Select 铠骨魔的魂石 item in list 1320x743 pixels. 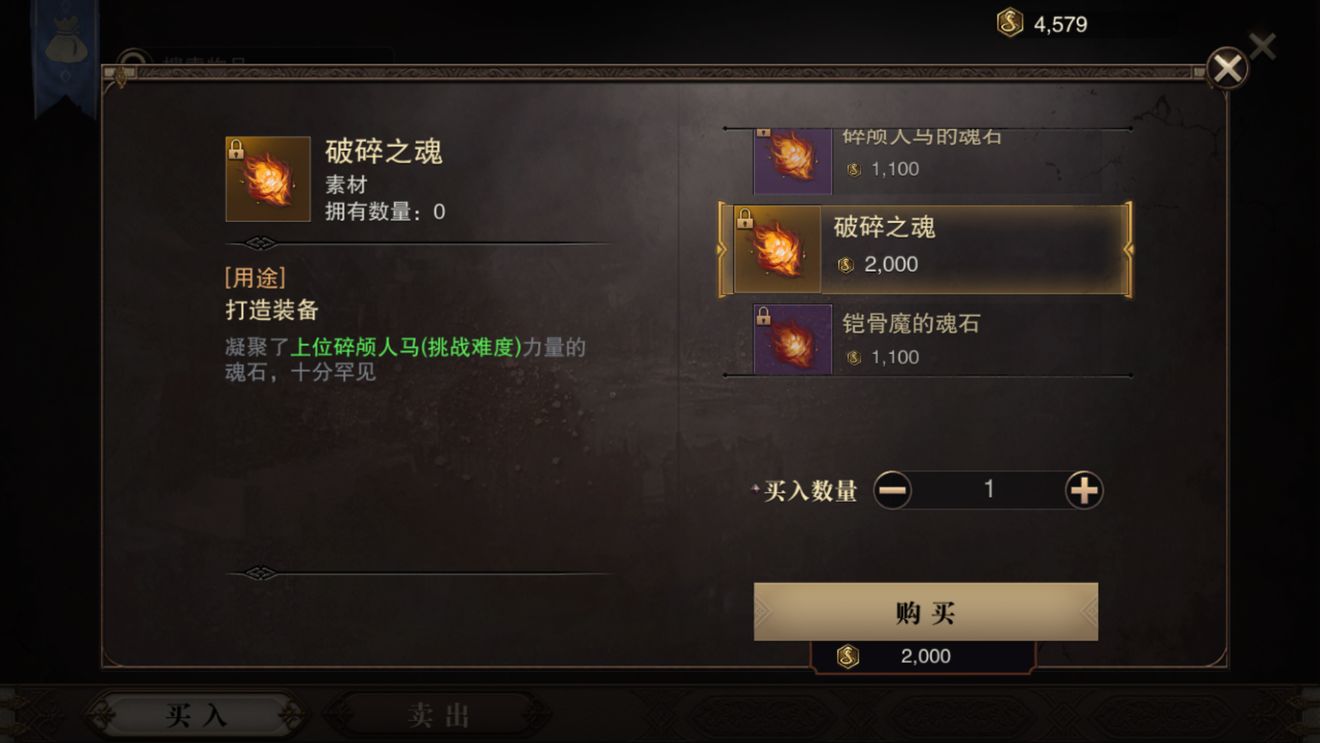point(928,340)
